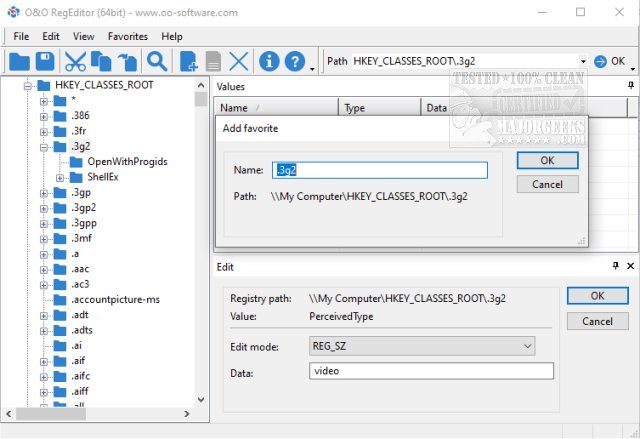Click OK next to the Path field
The height and width of the screenshot is (439, 640).
coord(618,61)
